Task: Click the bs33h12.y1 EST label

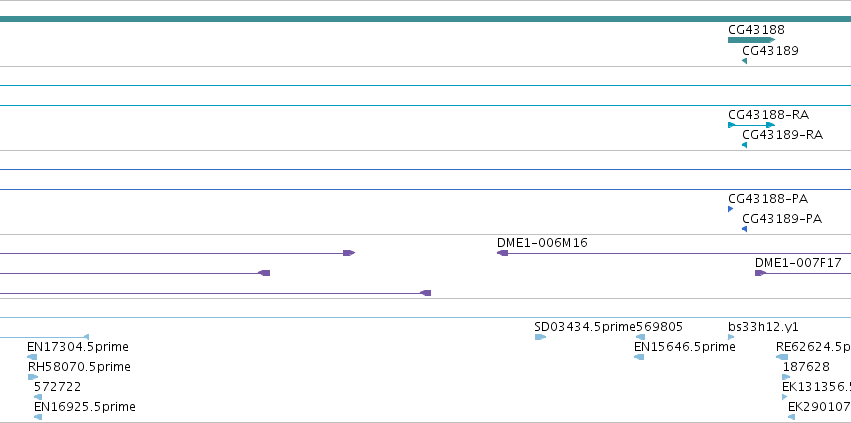Action: (x=763, y=327)
